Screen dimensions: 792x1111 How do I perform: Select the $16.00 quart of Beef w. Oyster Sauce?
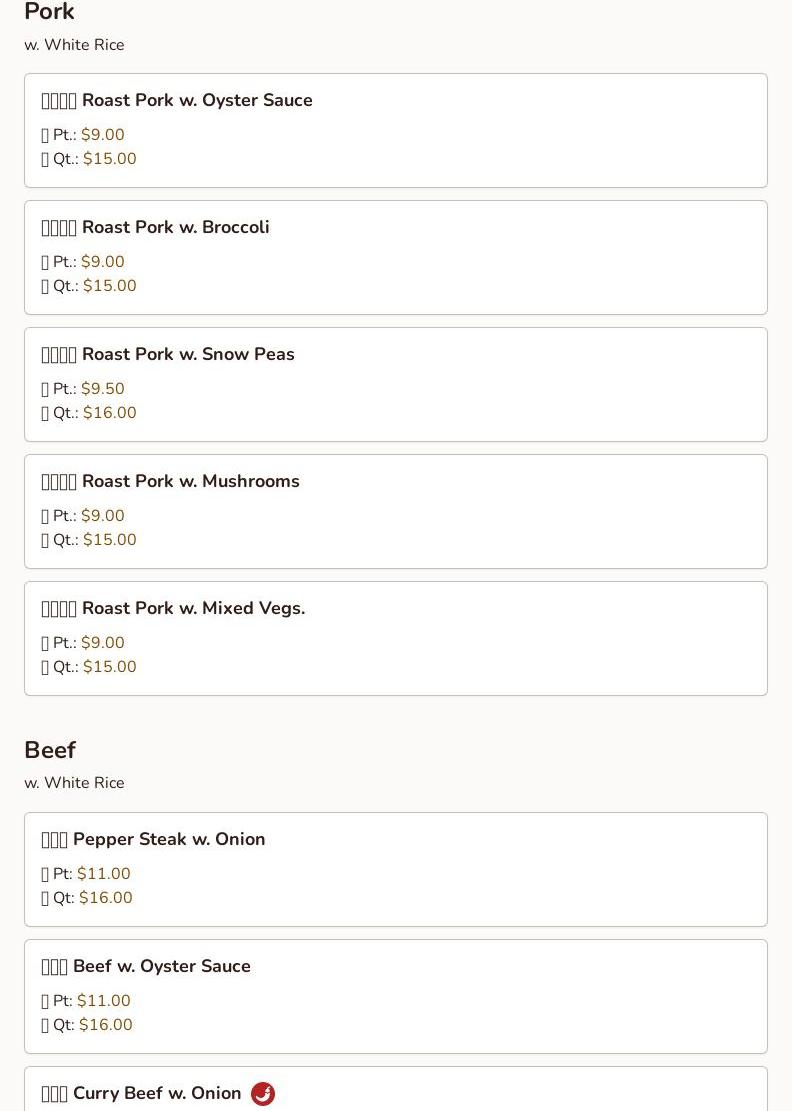[x=106, y=1025]
